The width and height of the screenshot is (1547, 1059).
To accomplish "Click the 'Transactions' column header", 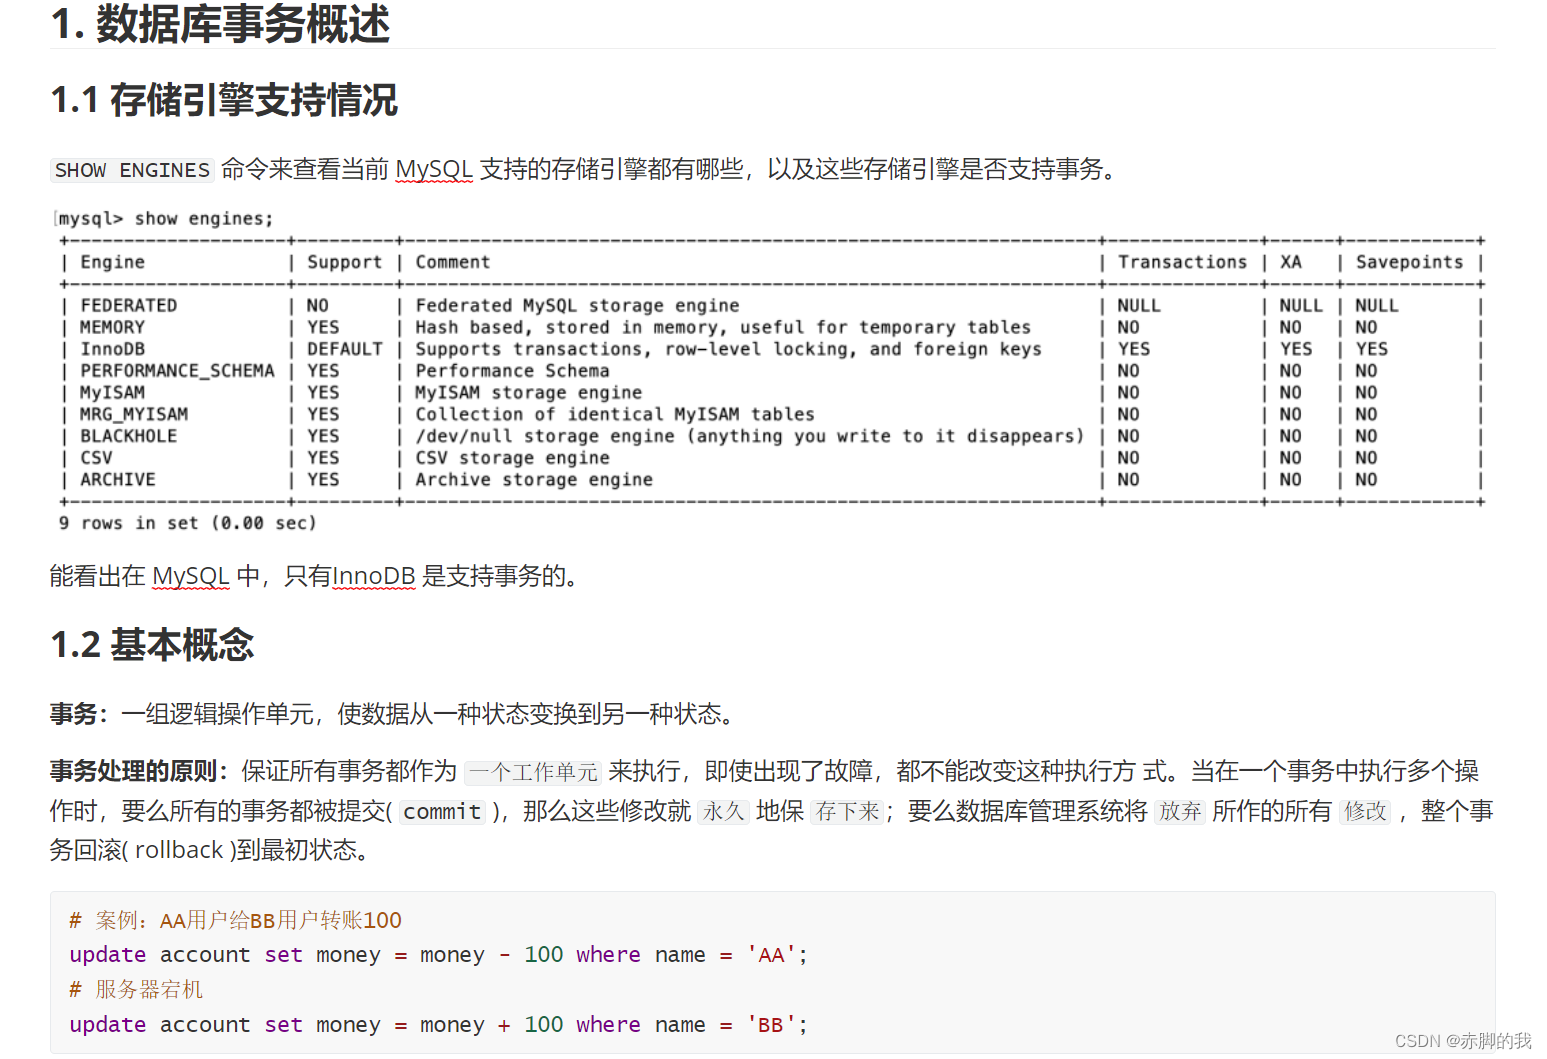I will [x=1182, y=262].
